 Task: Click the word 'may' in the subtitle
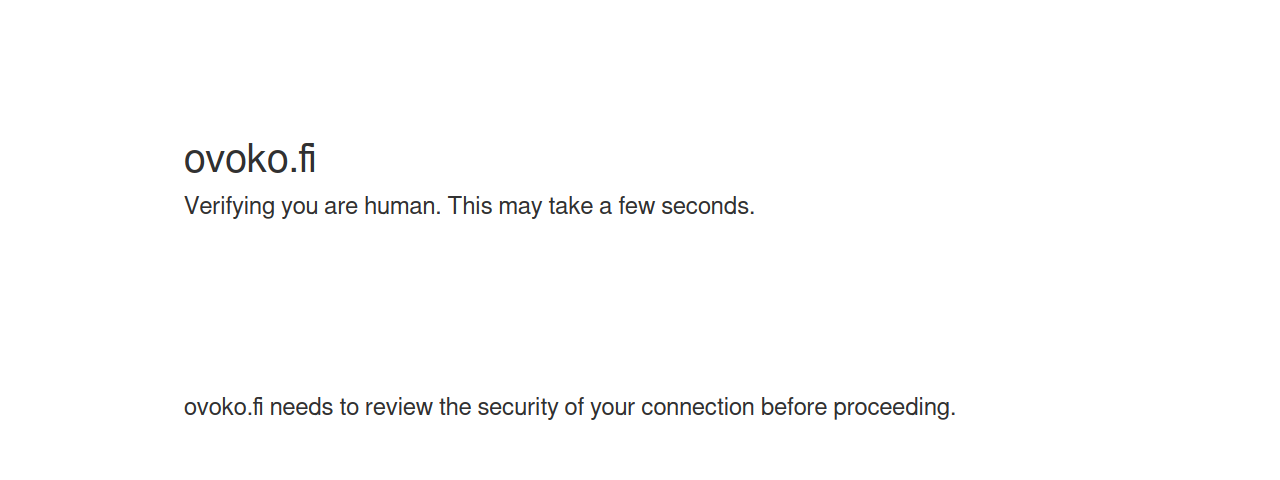518,206
